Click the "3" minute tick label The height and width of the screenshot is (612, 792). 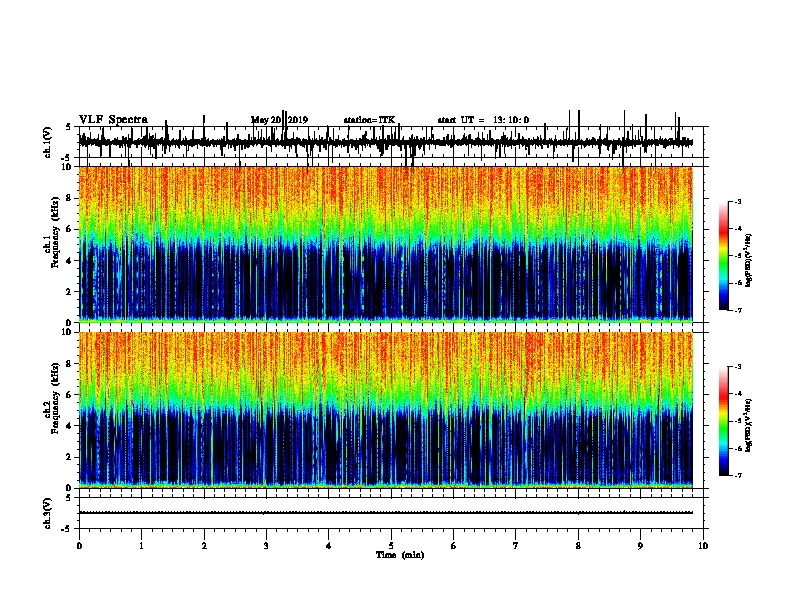click(x=266, y=546)
